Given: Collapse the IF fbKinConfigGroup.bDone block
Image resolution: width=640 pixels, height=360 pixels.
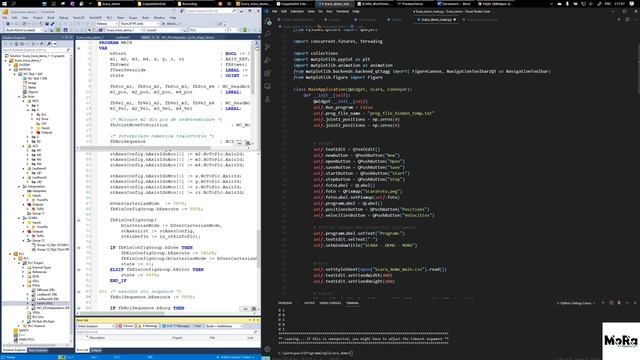Looking at the screenshot, I should point(79,248).
